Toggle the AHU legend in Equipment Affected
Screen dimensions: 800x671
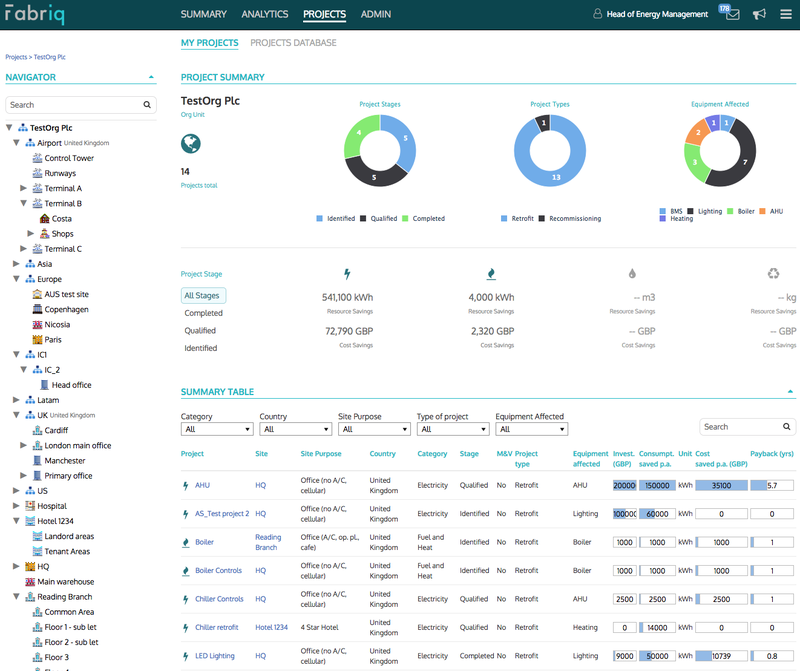[771, 211]
